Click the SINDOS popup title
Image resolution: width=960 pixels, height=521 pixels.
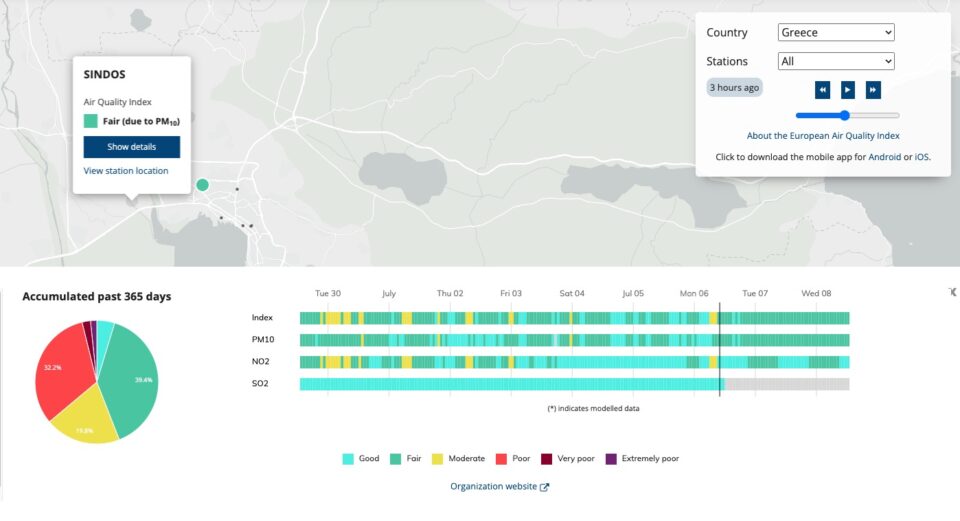[105, 75]
